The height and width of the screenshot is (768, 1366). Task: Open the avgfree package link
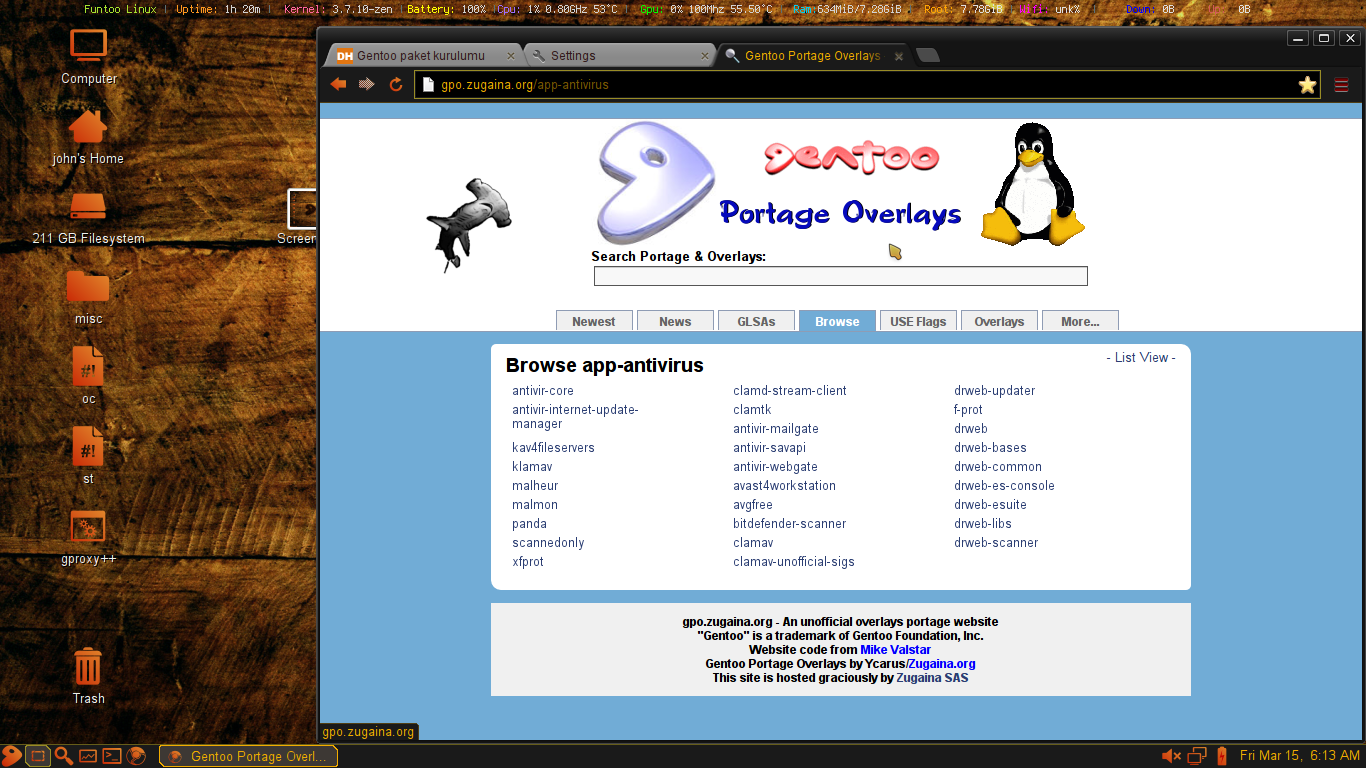(752, 505)
